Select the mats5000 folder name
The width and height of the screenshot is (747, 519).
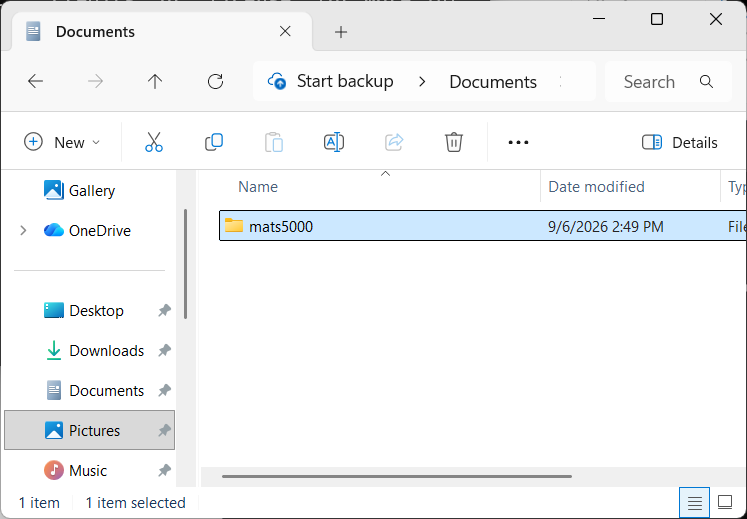[281, 226]
